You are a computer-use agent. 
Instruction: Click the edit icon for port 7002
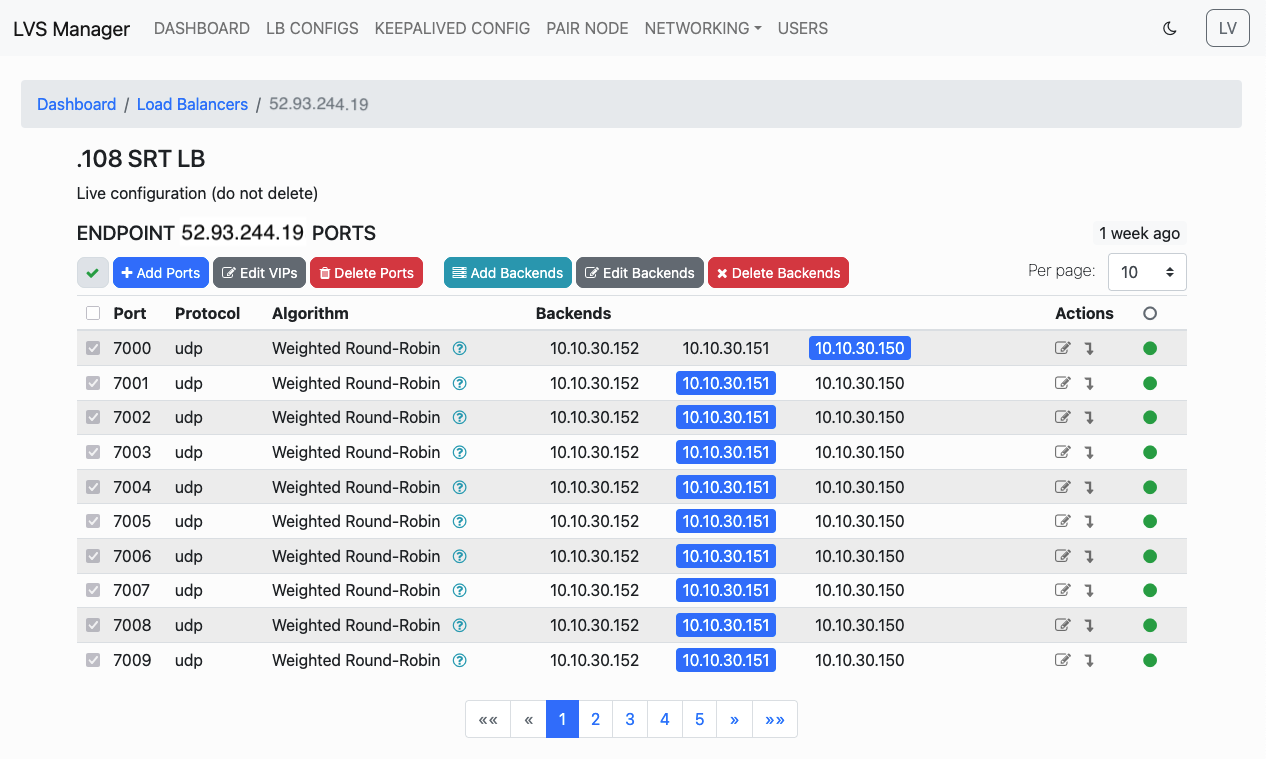pyautogui.click(x=1063, y=417)
